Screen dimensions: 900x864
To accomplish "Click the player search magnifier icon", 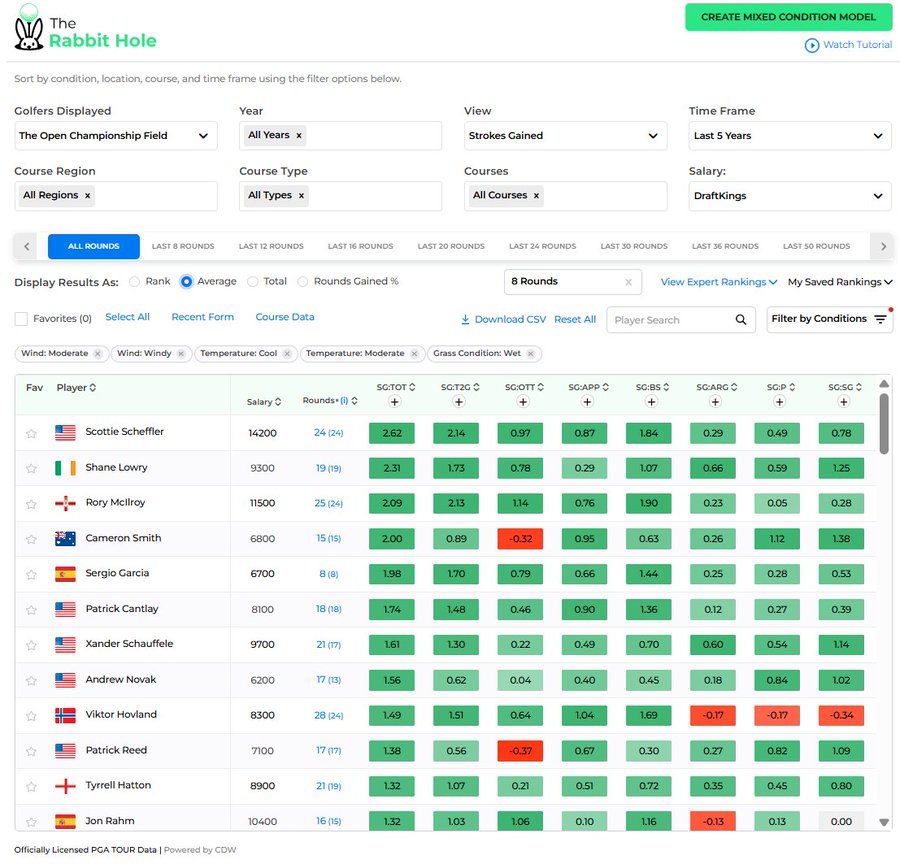I will click(x=741, y=320).
